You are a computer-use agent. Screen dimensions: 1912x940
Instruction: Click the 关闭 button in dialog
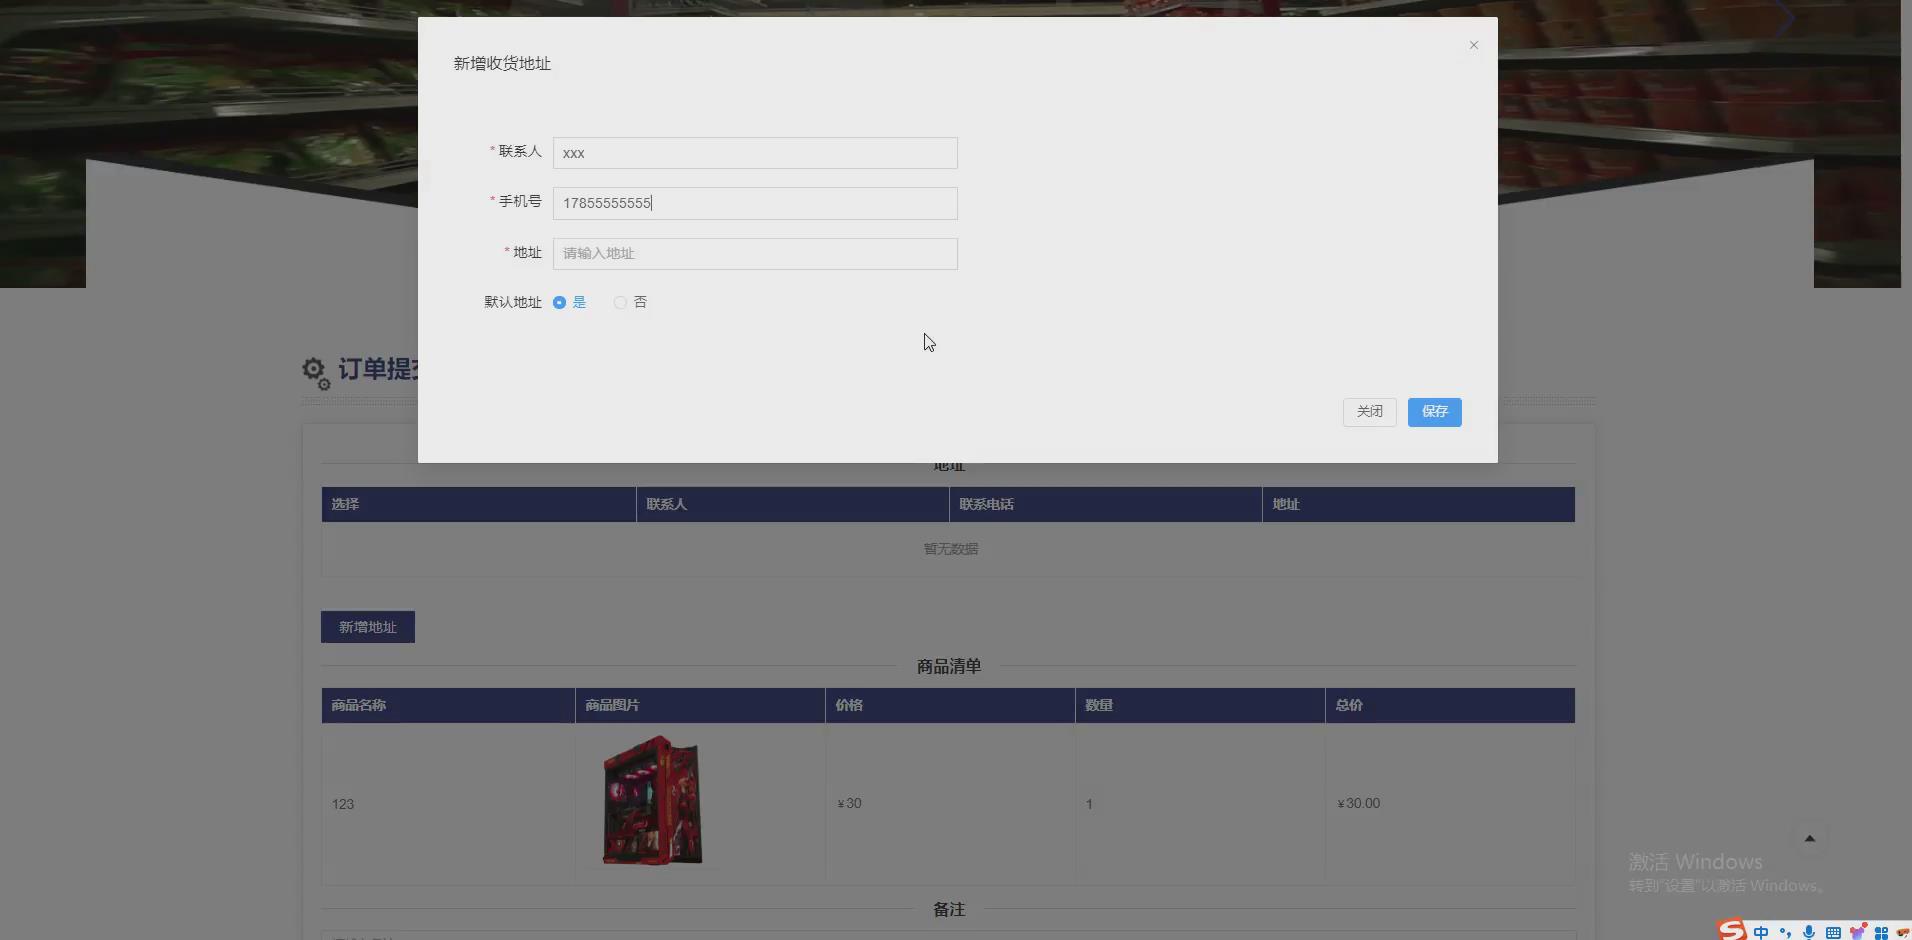(x=1369, y=412)
